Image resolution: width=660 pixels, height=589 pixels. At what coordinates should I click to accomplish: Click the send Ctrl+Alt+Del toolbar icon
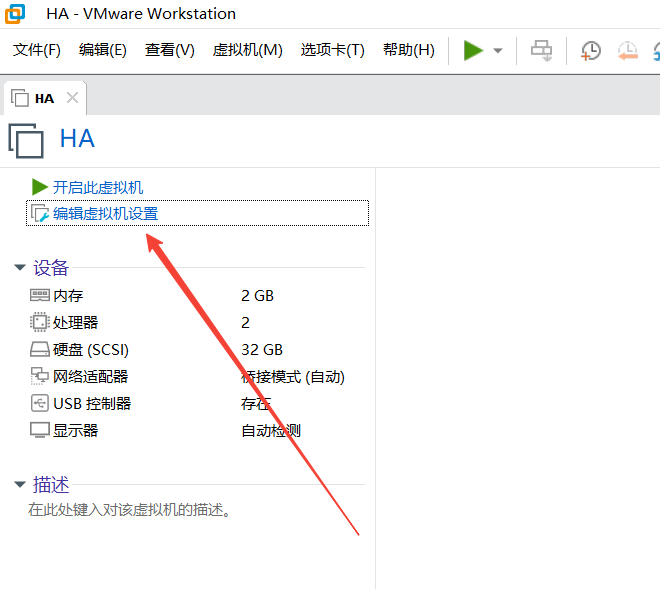pyautogui.click(x=541, y=51)
